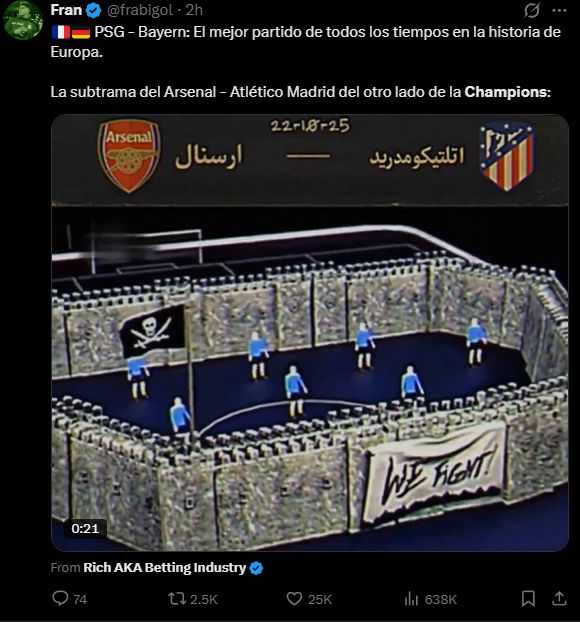View analytics via the bar chart icon

click(411, 599)
